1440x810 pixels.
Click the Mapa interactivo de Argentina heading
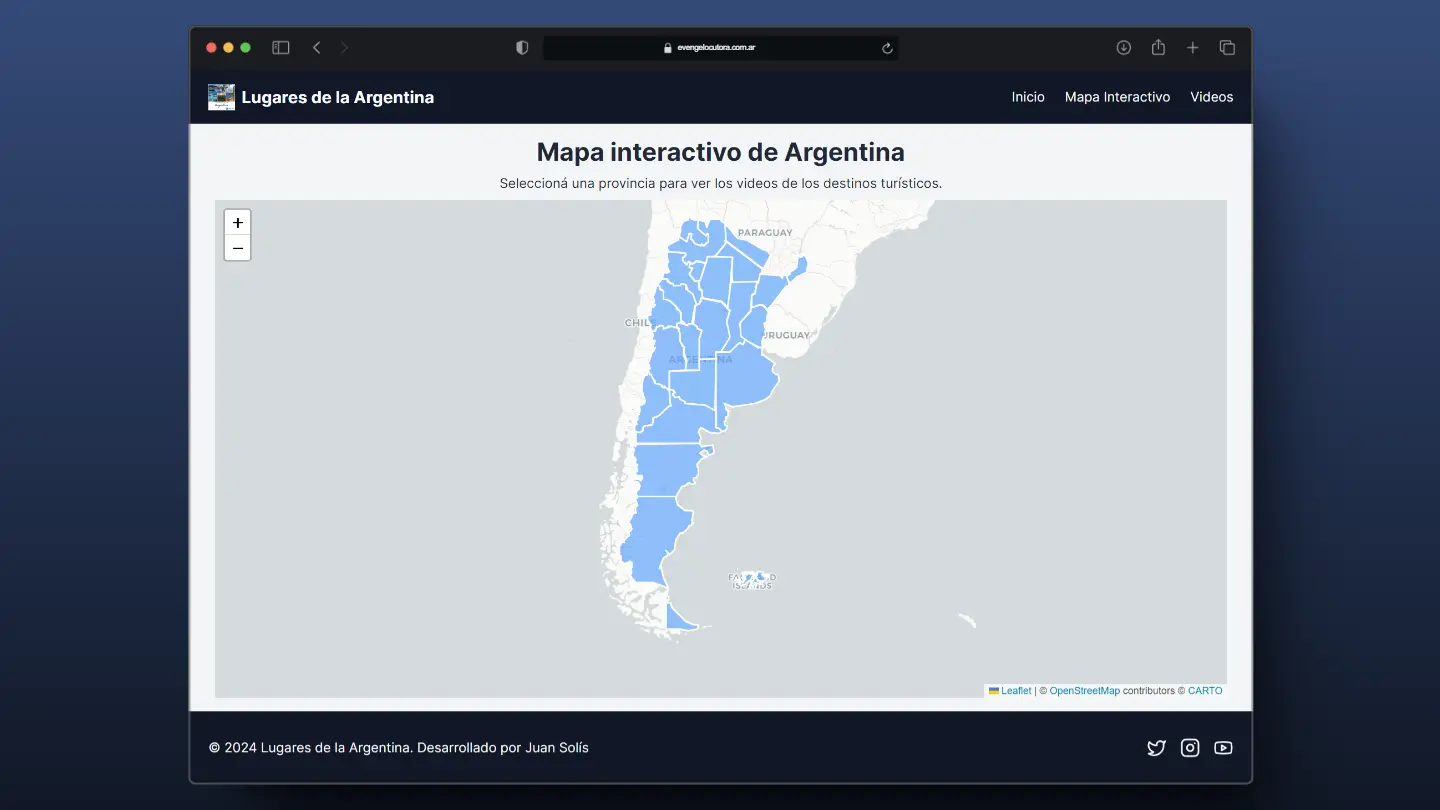[x=721, y=152]
